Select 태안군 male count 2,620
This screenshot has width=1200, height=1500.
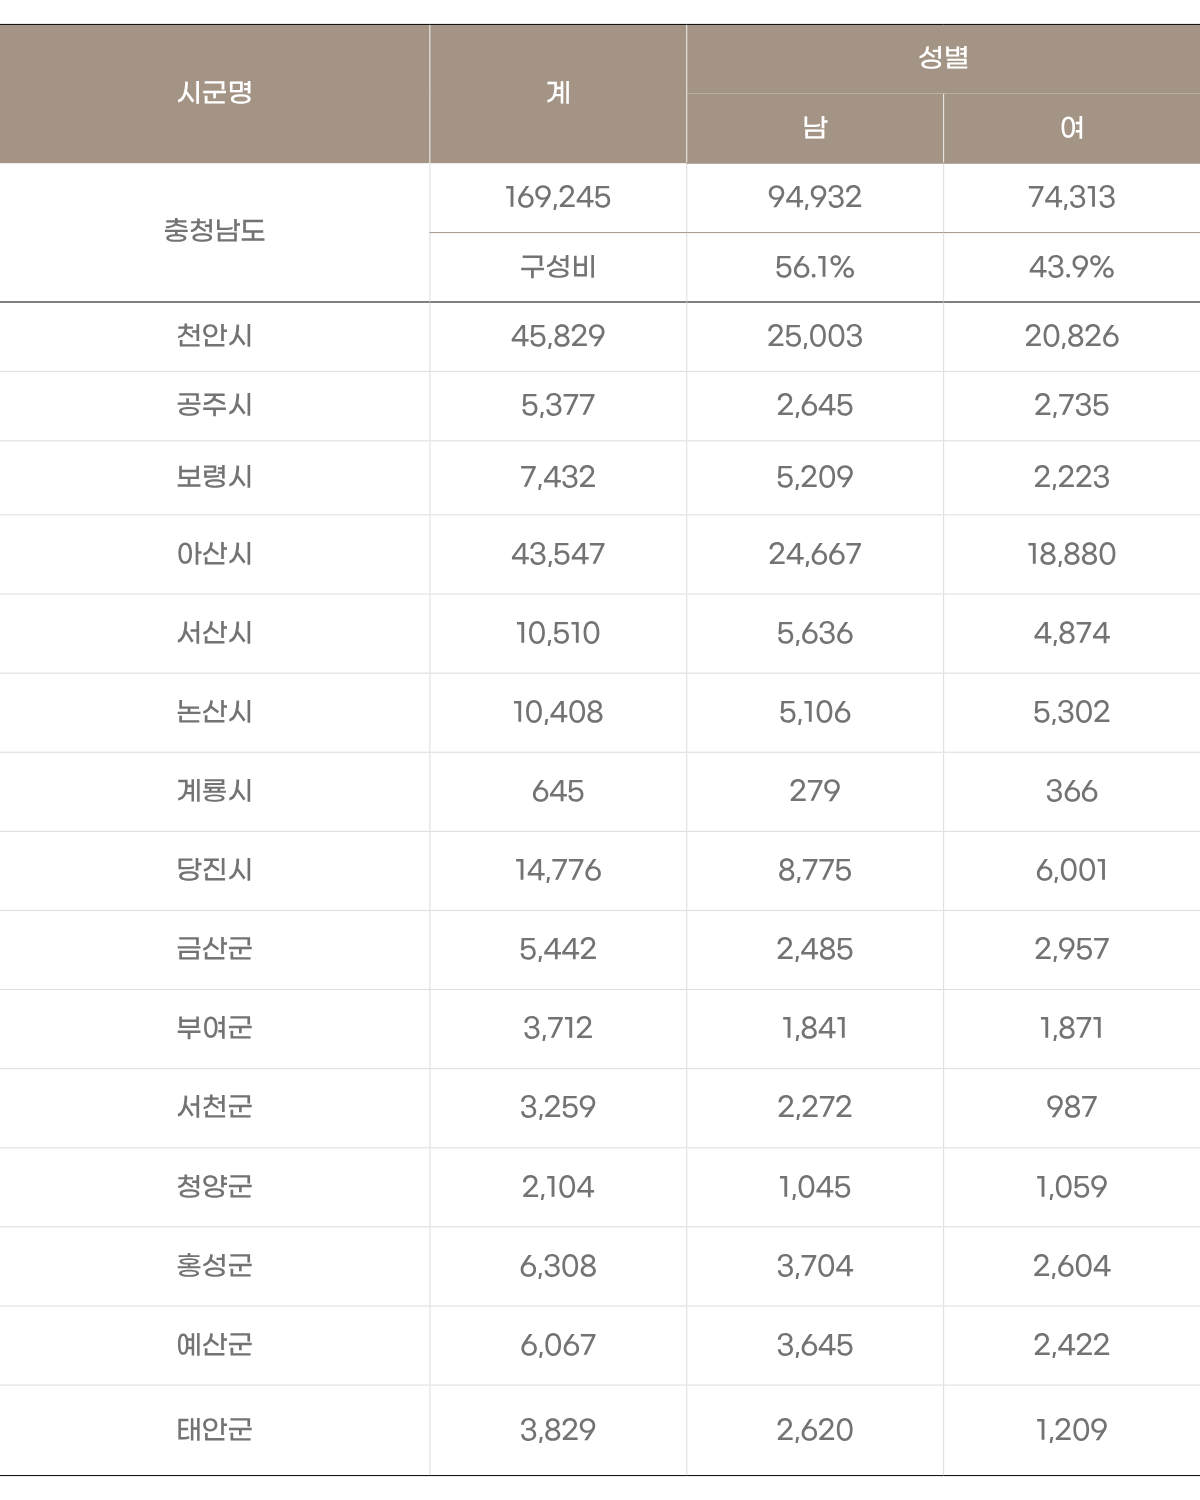[815, 1430]
